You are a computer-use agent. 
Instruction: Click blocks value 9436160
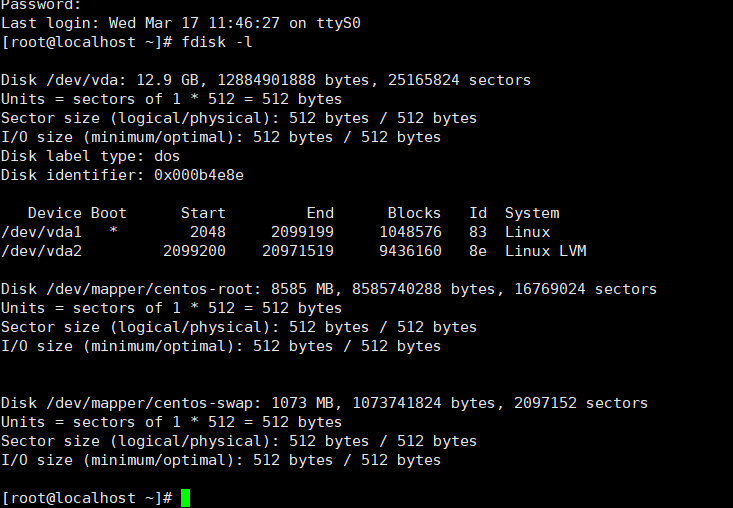[x=410, y=251]
